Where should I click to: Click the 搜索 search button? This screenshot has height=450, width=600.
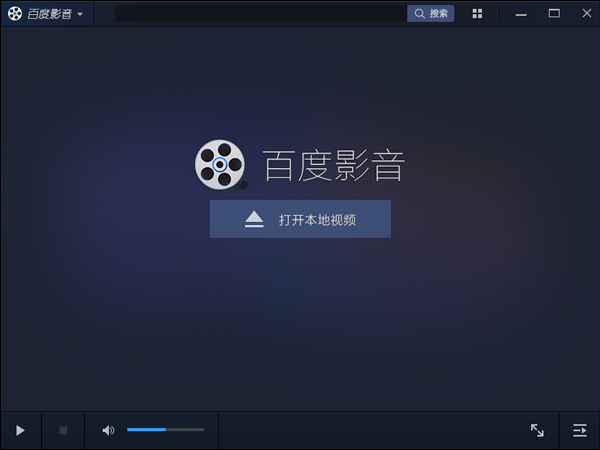tap(430, 13)
